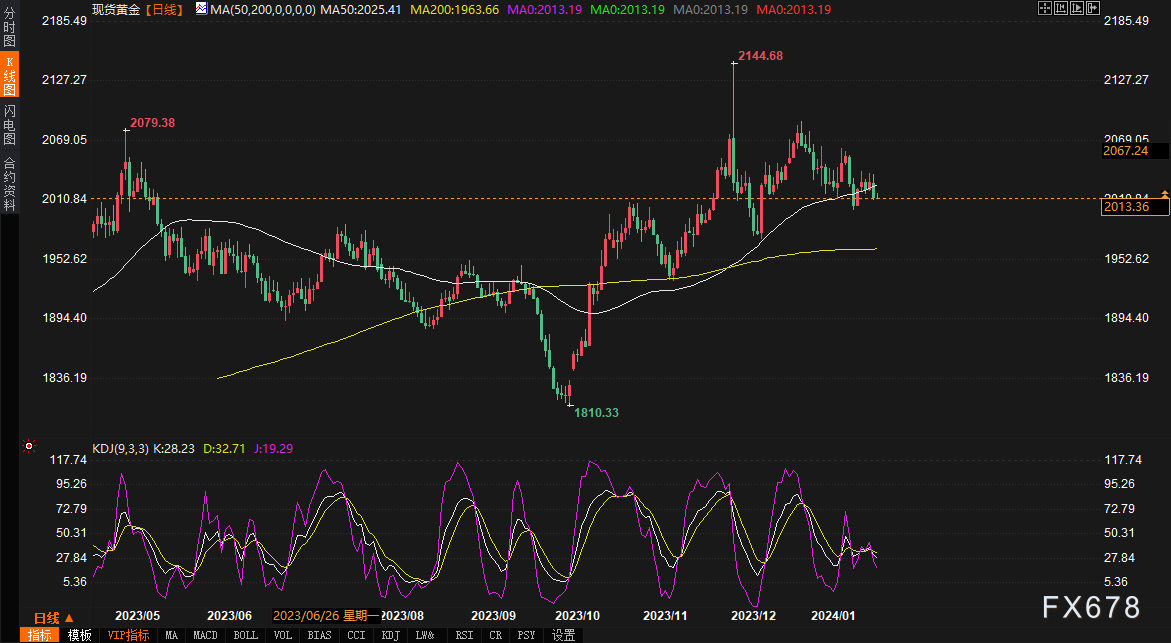Screen dimensions: 1171x643
Task: Click the MA indicator chart icon
Action: coord(203,8)
